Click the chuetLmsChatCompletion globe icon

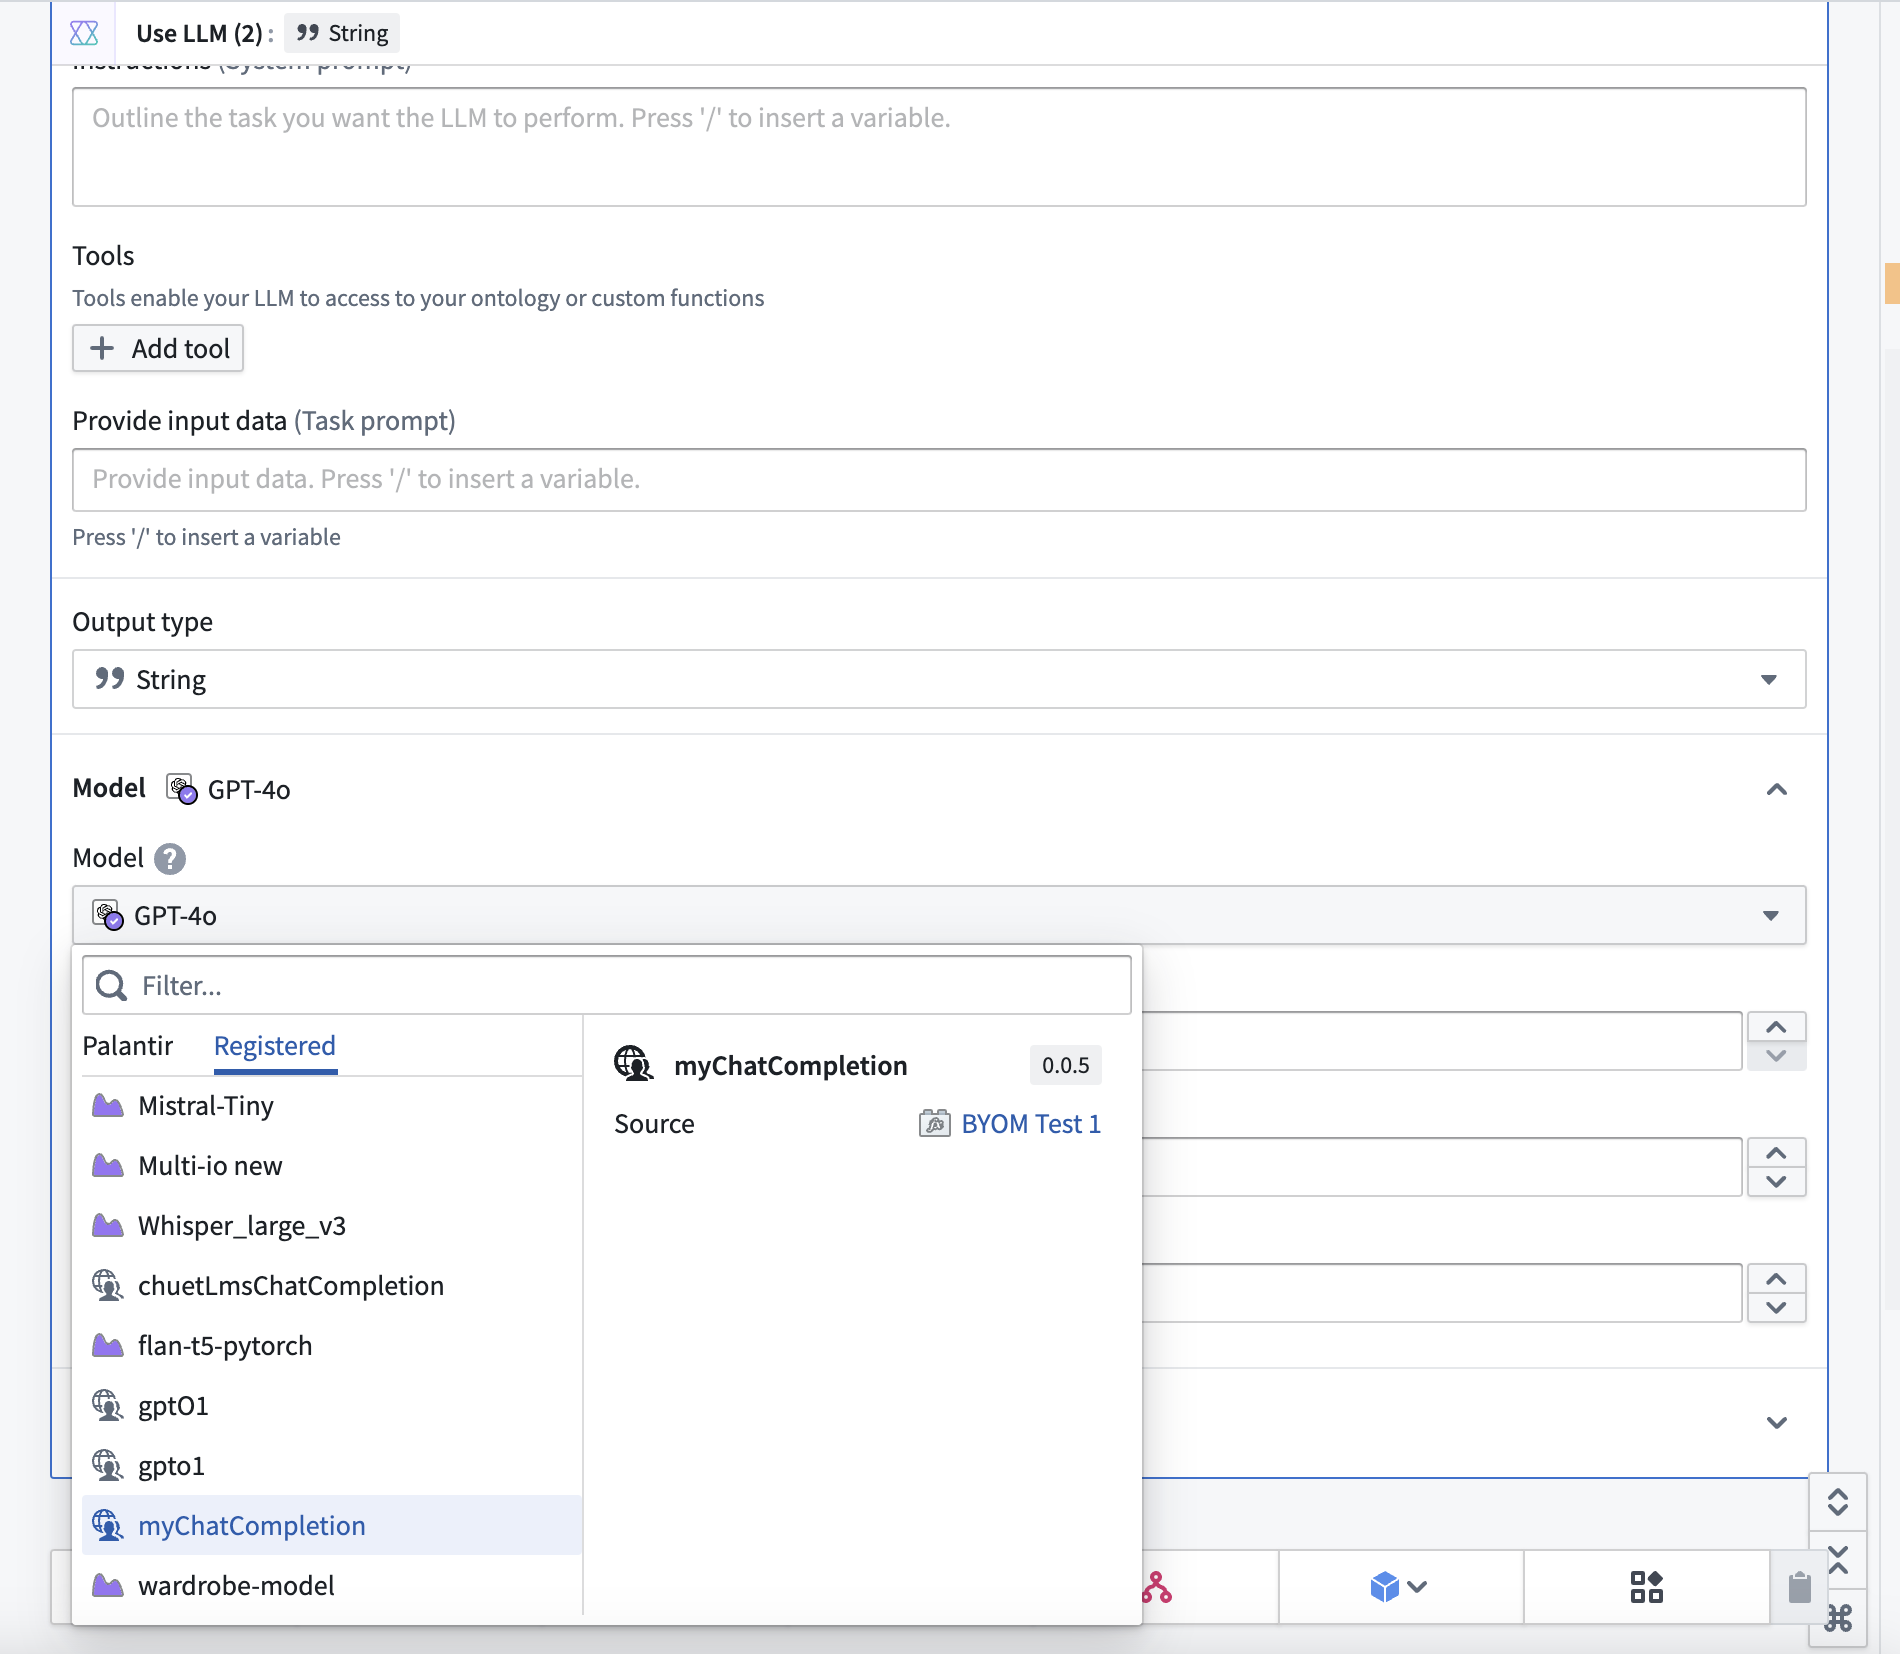(108, 1285)
